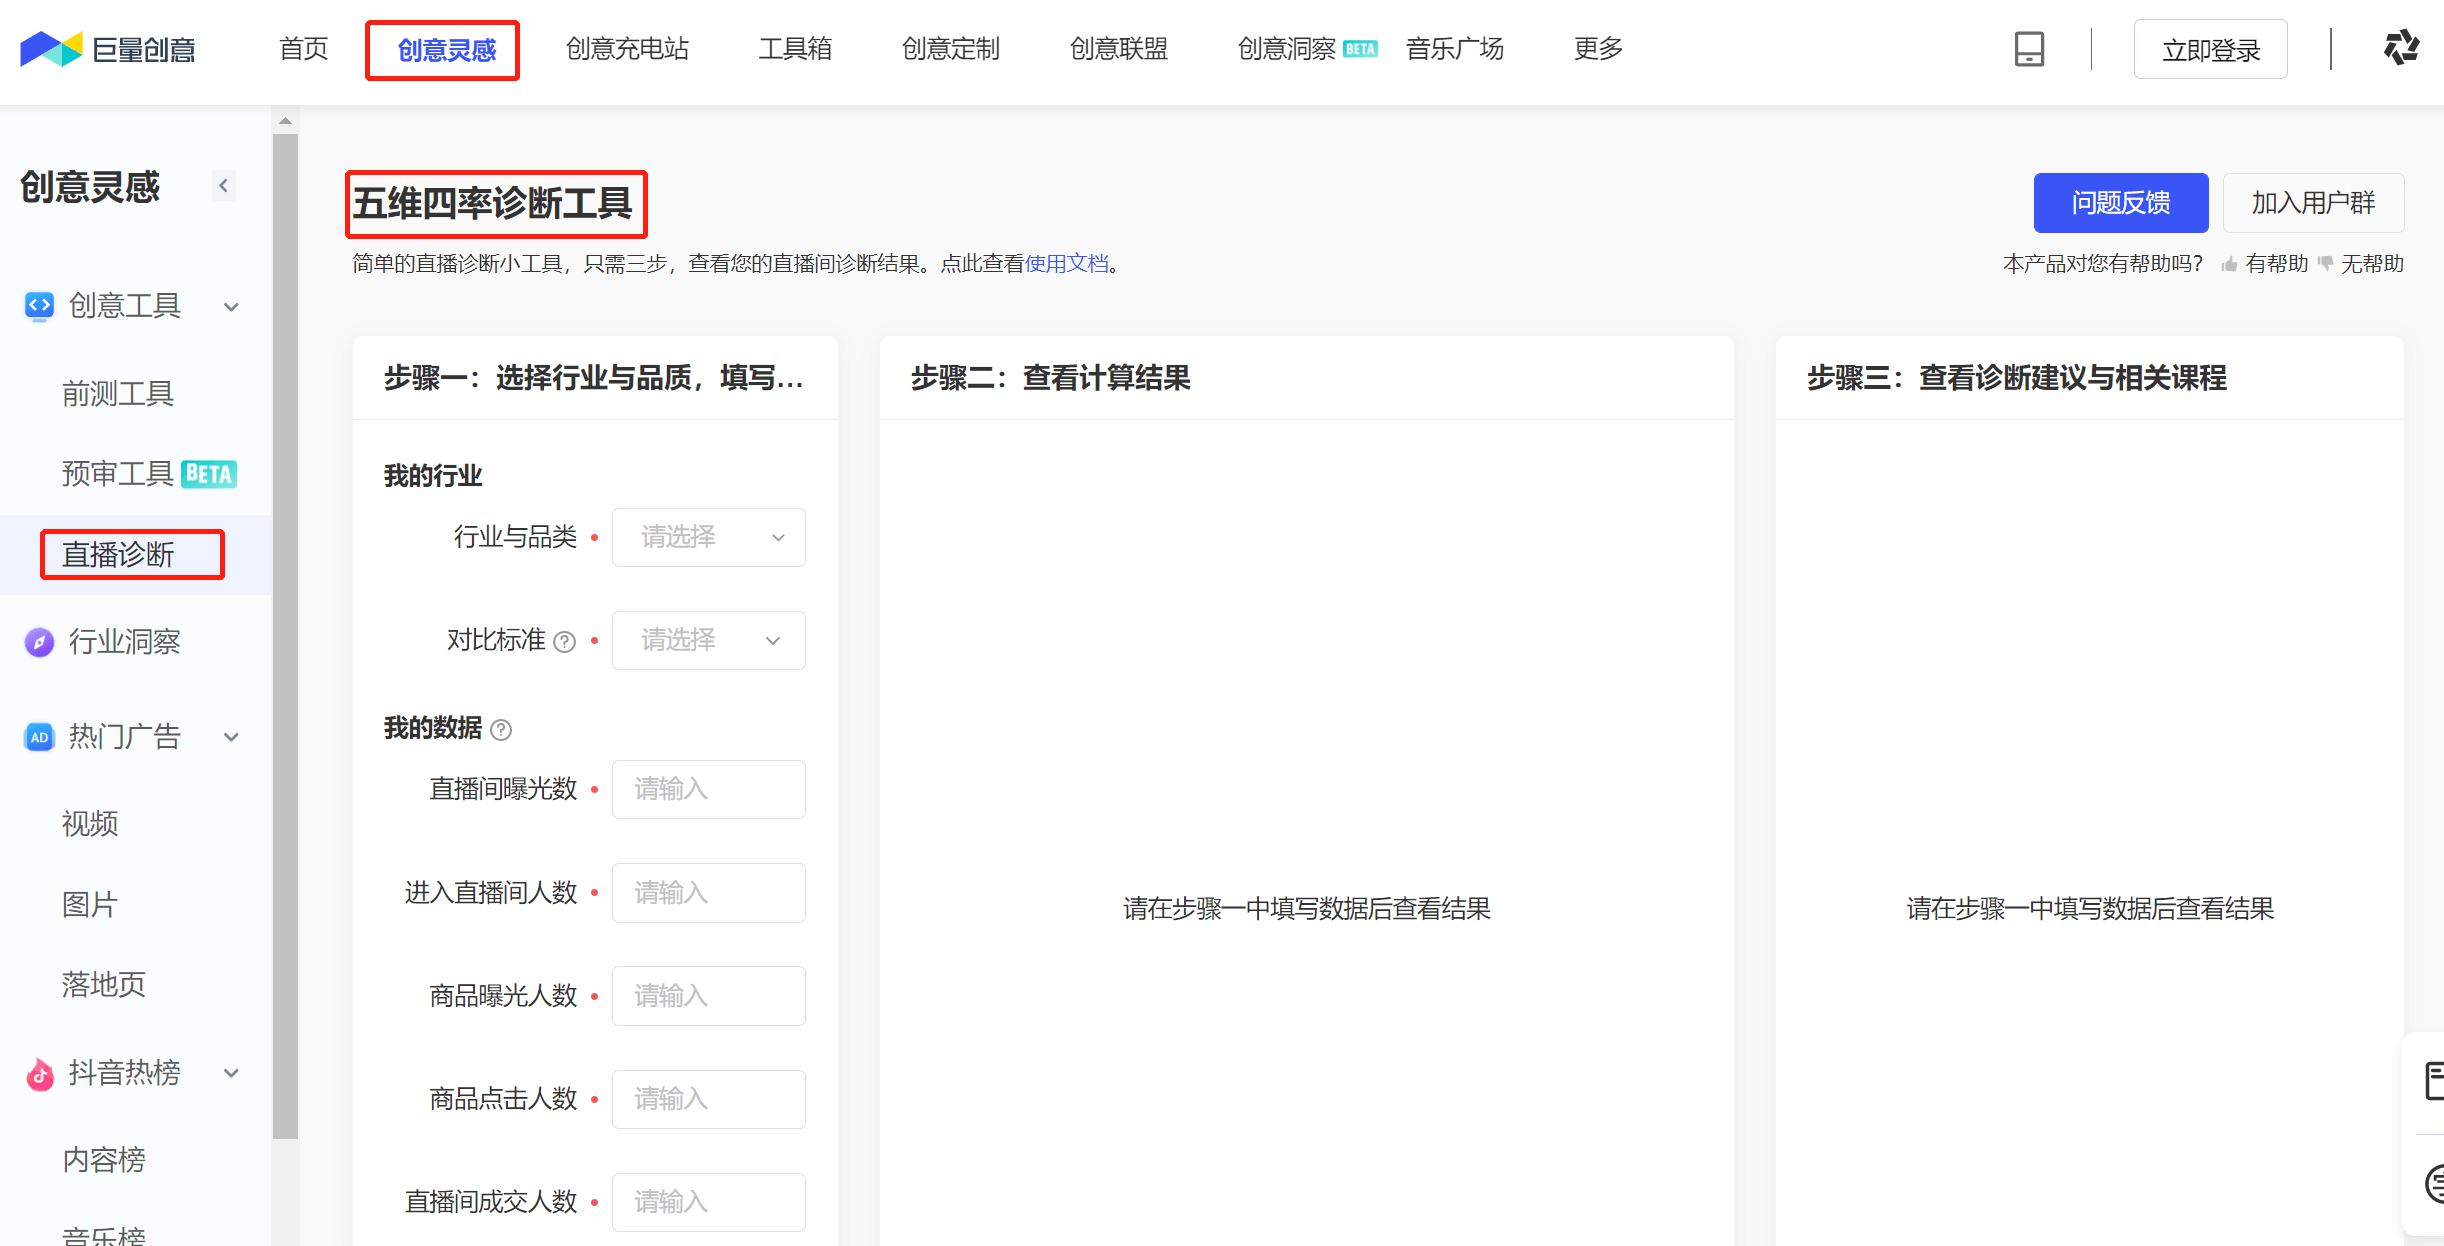This screenshot has width=2444, height=1246.
Task: Open 音乐广场 in top navigation
Action: (x=1454, y=49)
